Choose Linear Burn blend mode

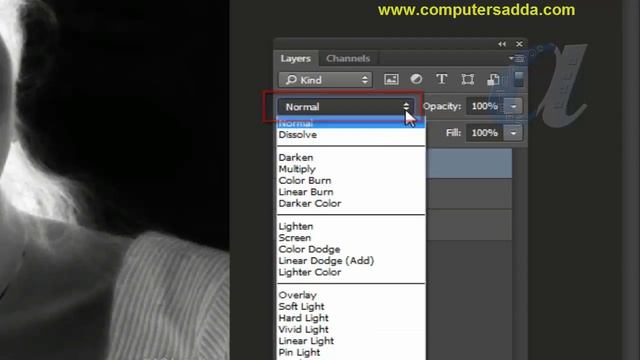(351, 192)
